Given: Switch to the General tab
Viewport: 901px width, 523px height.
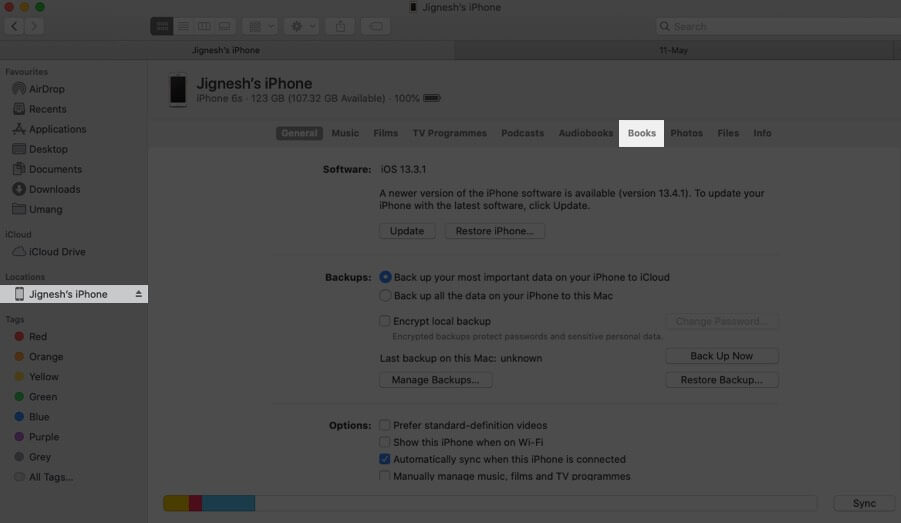Looking at the screenshot, I should 299,133.
